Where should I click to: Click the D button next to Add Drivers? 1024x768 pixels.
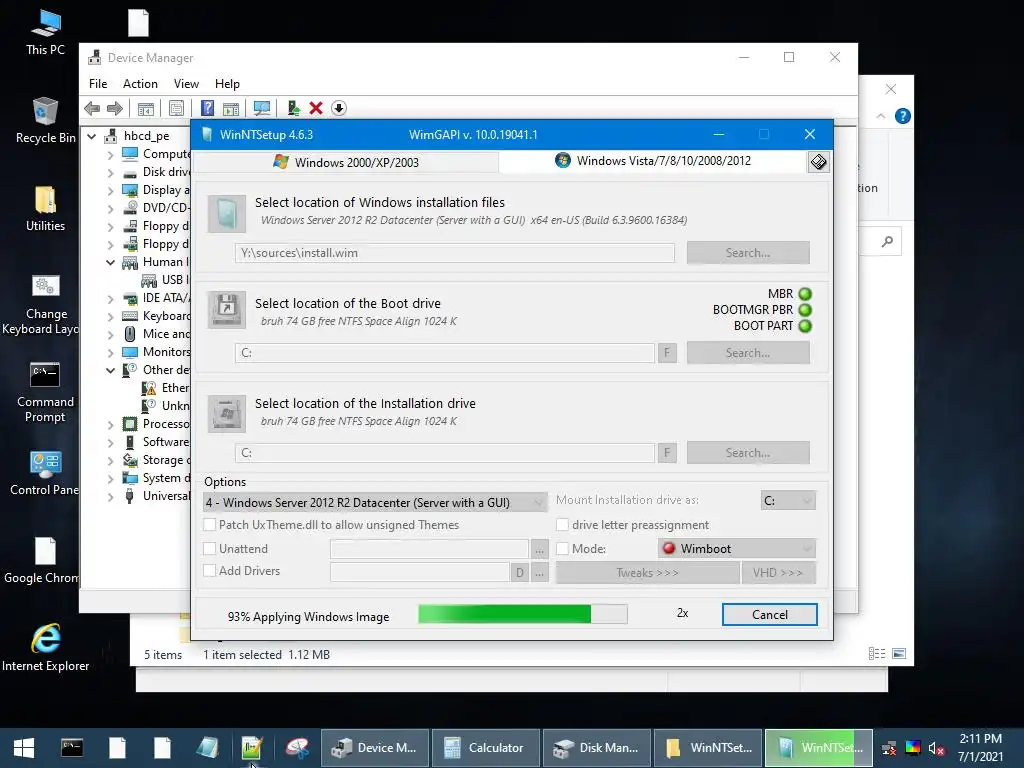click(519, 573)
